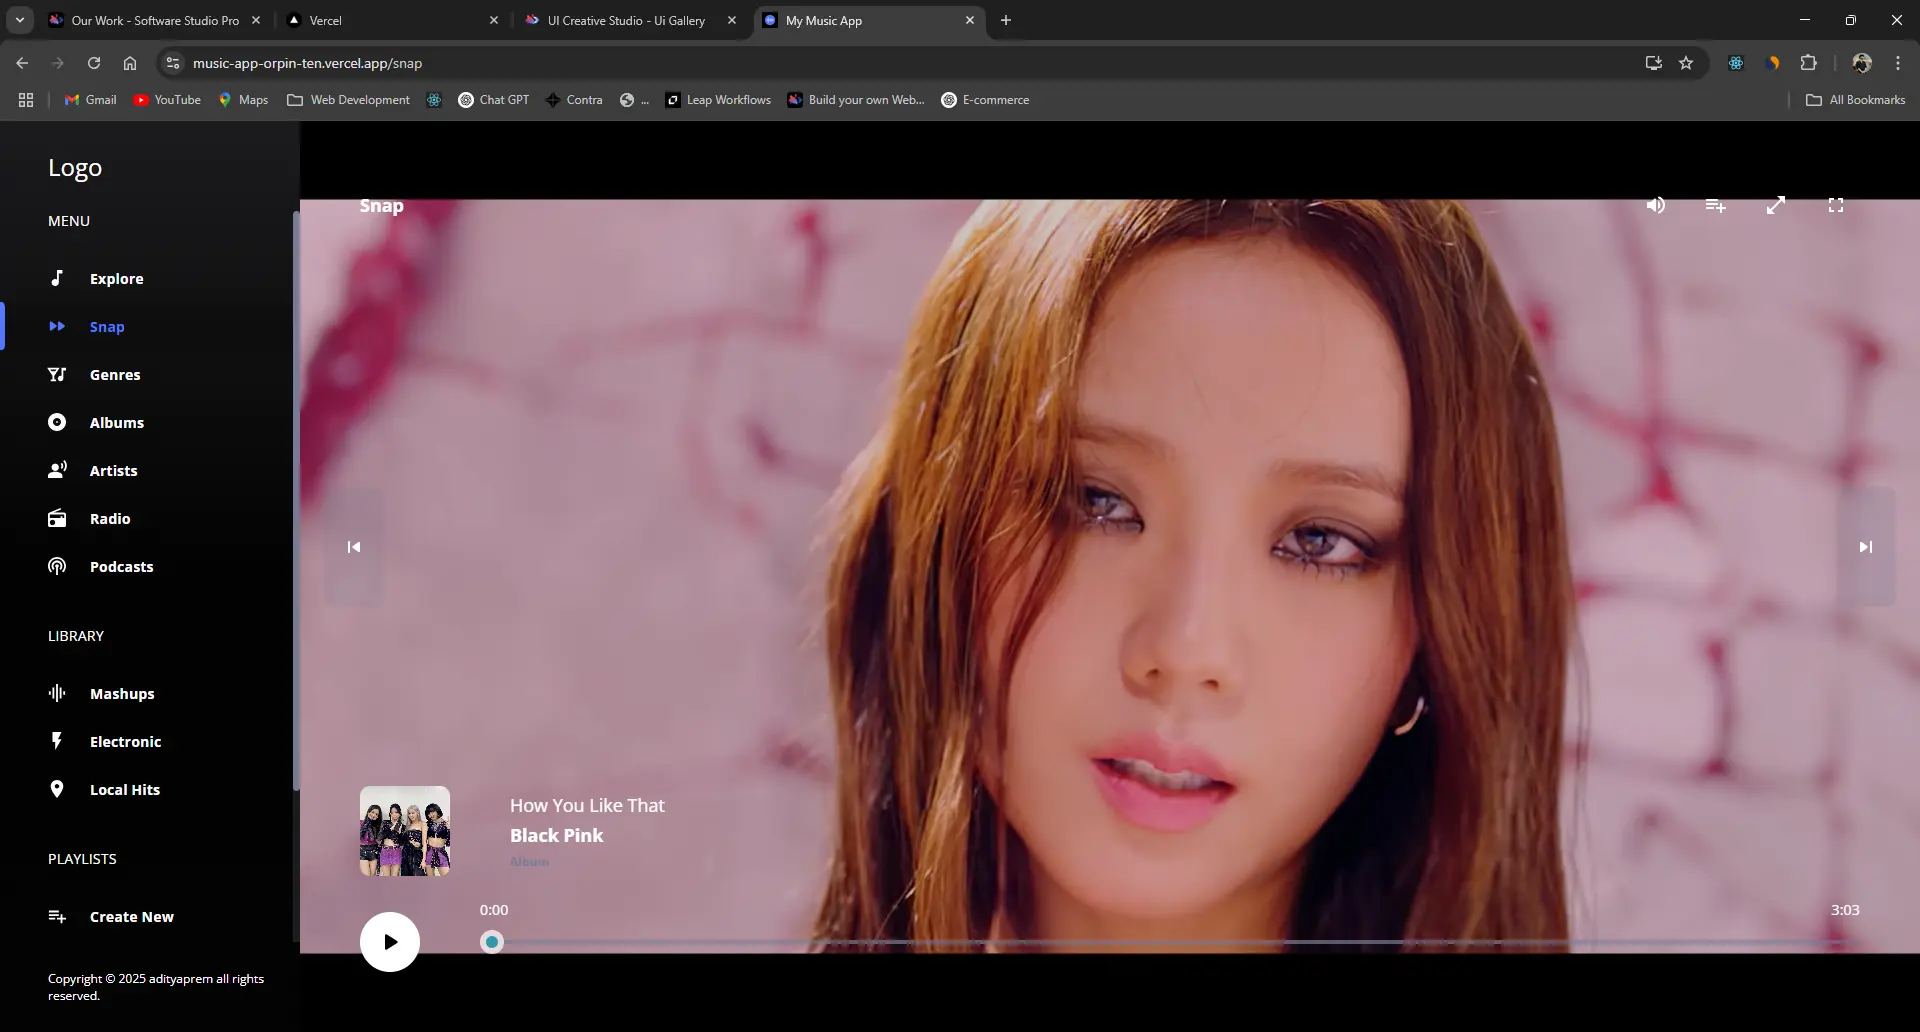Open the Chrome three-dot menu
Viewport: 1920px width, 1032px height.
tap(1898, 63)
